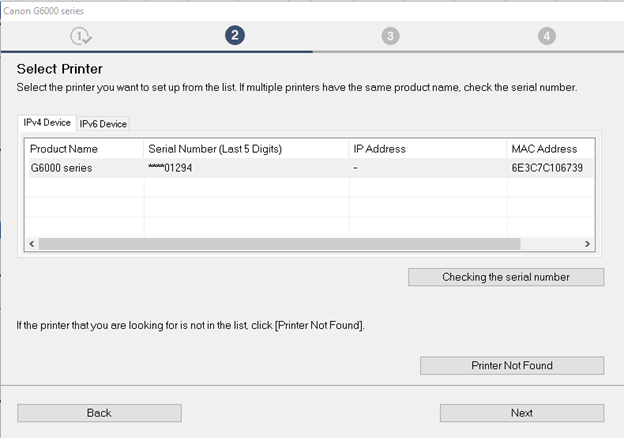624x438 pixels.
Task: Click the step 1 completed indicator
Action: [x=81, y=36]
